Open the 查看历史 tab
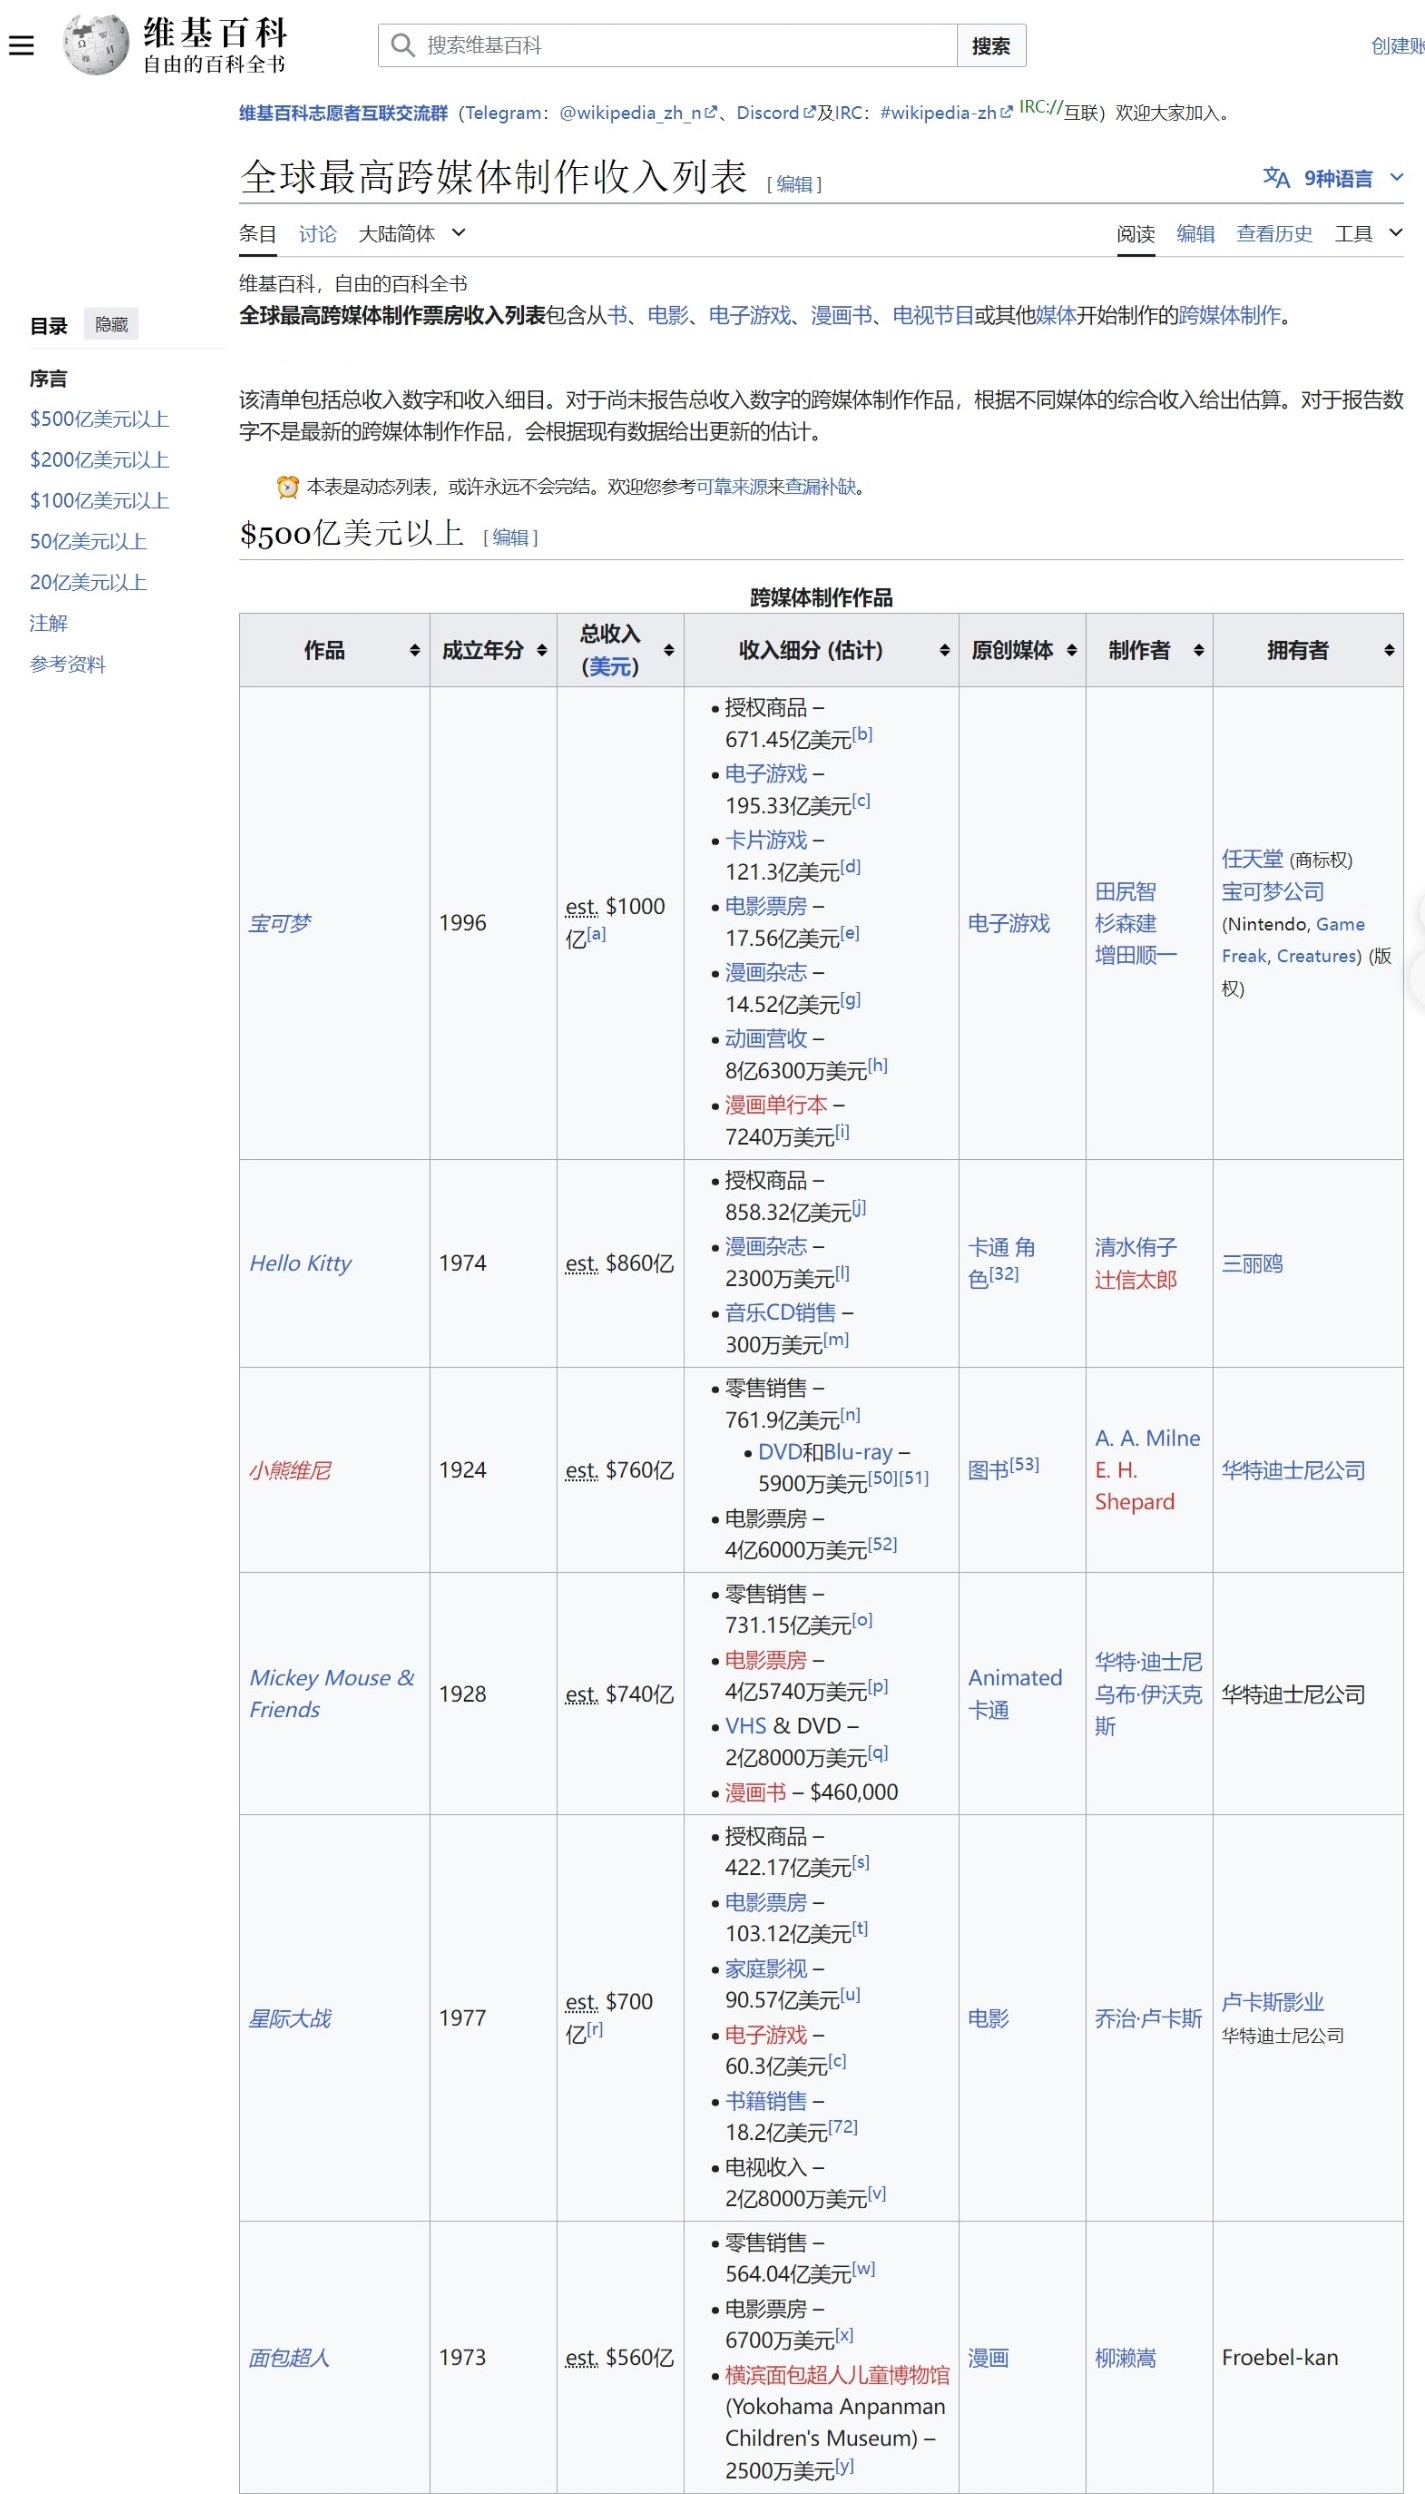1425x2494 pixels. 1274,233
